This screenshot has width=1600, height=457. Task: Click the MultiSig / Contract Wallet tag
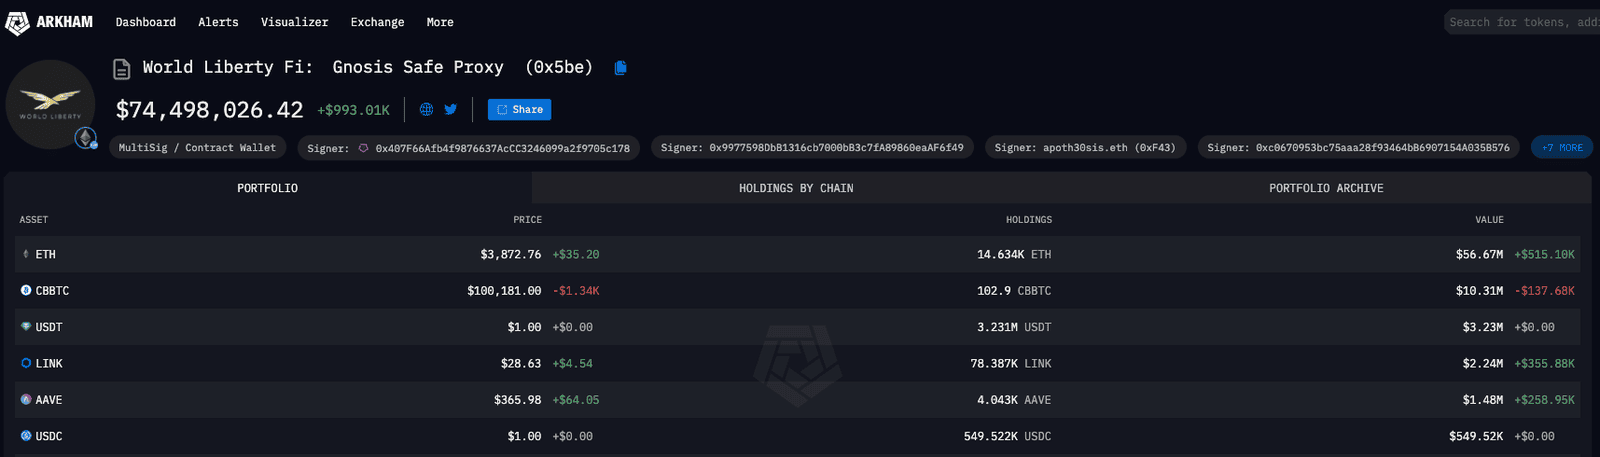(197, 148)
